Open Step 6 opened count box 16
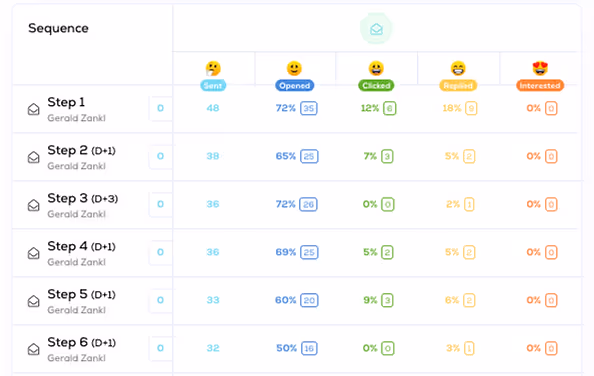Screen dimensions: 594x376 pos(309,348)
